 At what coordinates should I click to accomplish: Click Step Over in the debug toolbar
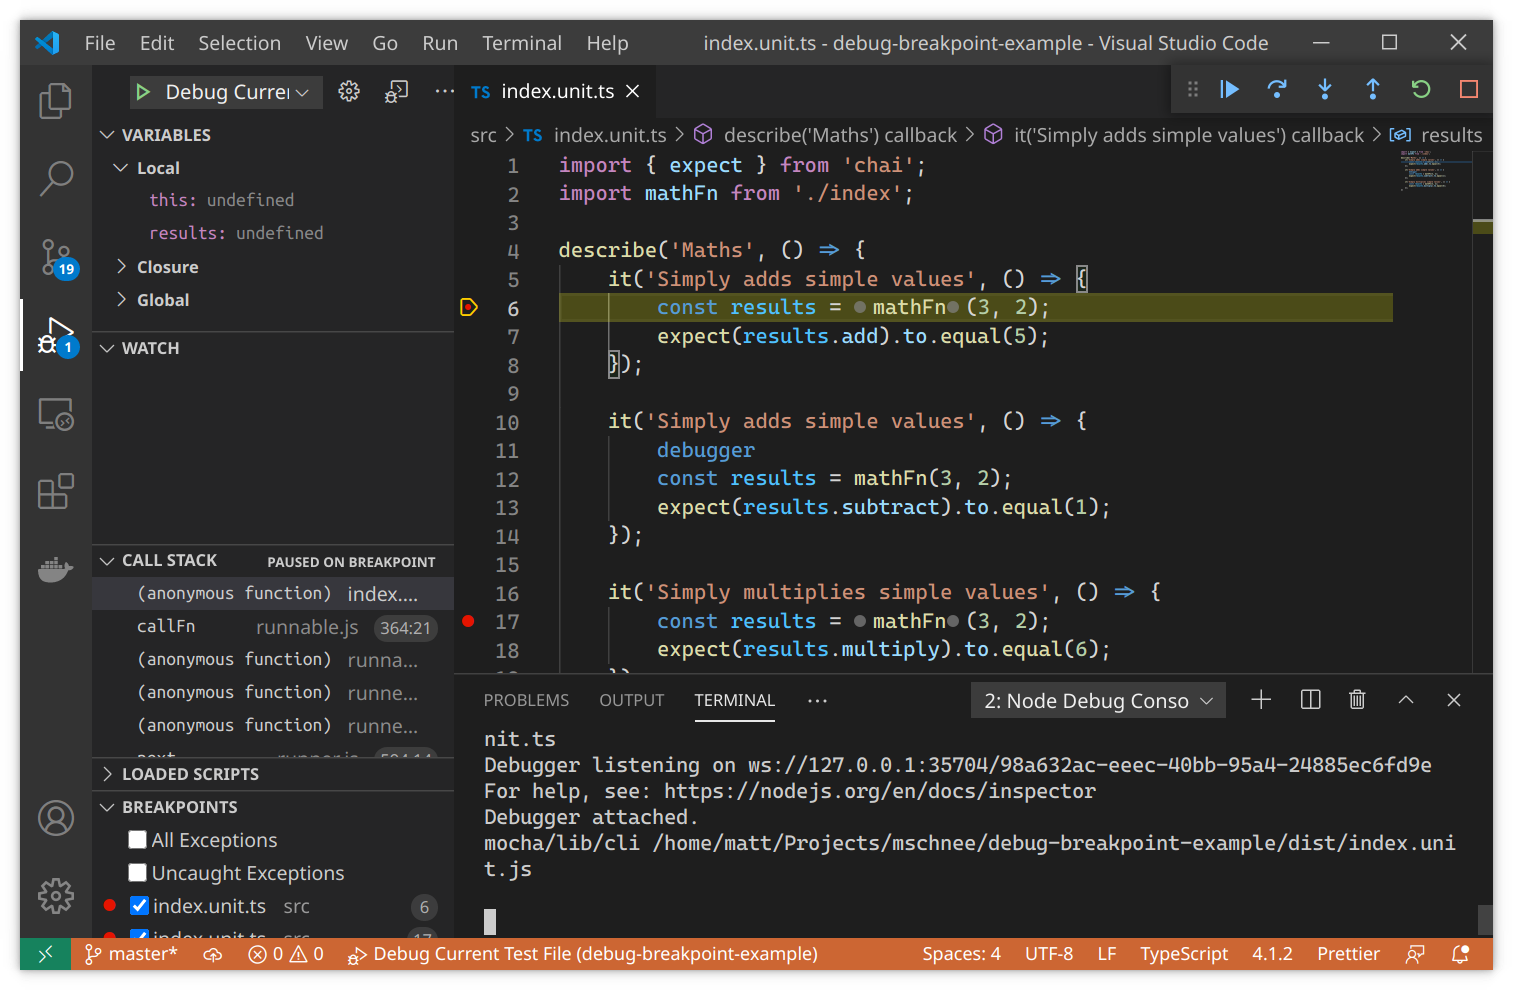click(x=1277, y=90)
